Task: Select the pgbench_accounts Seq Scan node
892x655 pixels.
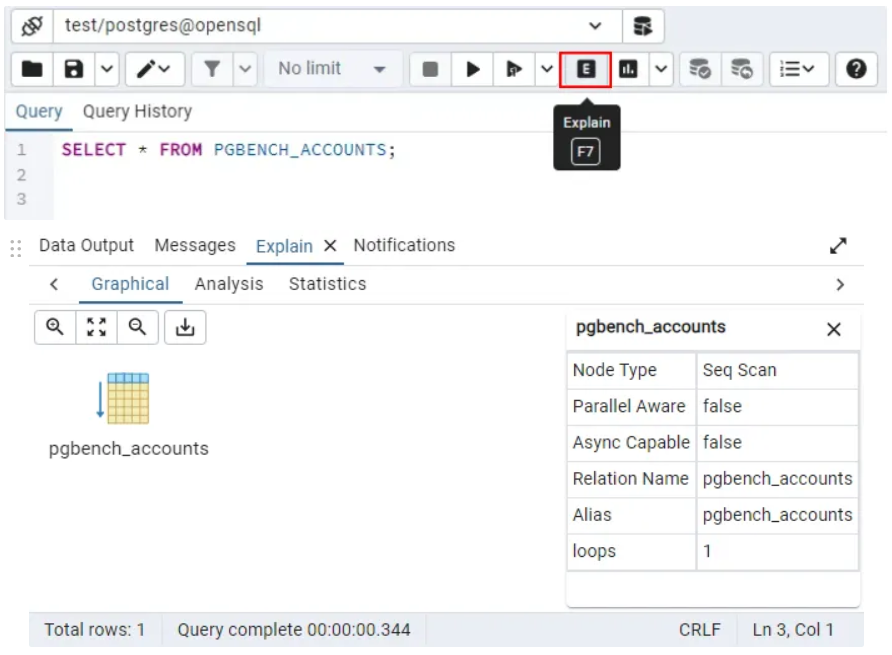Action: (x=128, y=399)
